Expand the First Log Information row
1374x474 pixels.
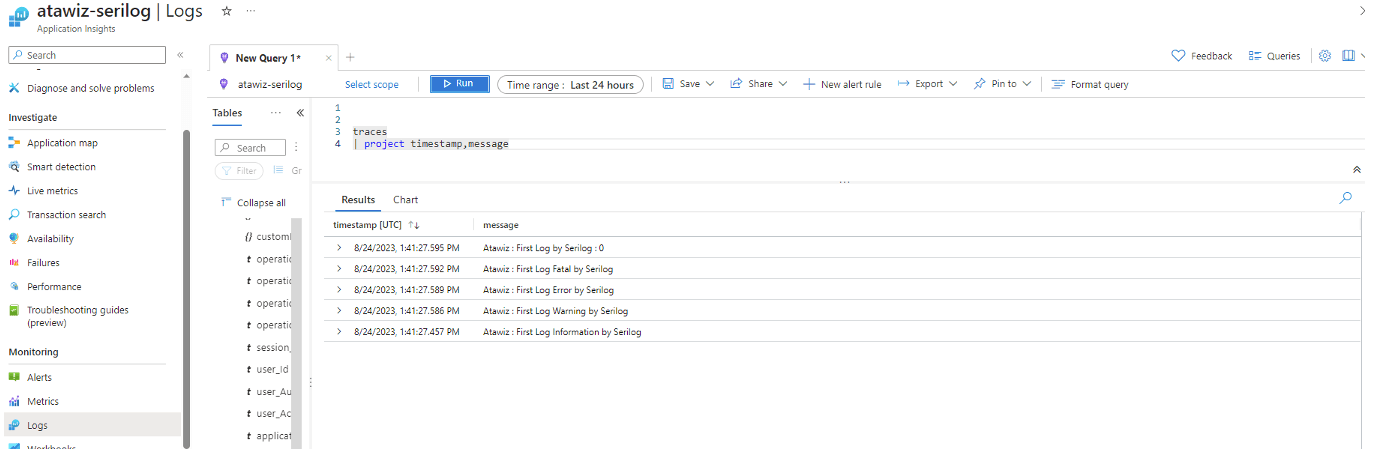(339, 332)
